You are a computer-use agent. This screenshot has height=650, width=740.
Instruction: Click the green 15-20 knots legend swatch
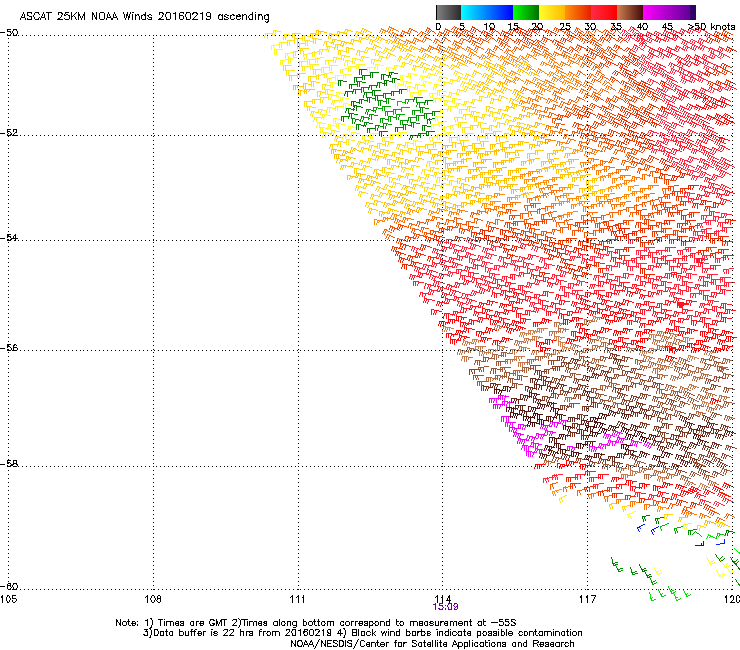tap(526, 12)
